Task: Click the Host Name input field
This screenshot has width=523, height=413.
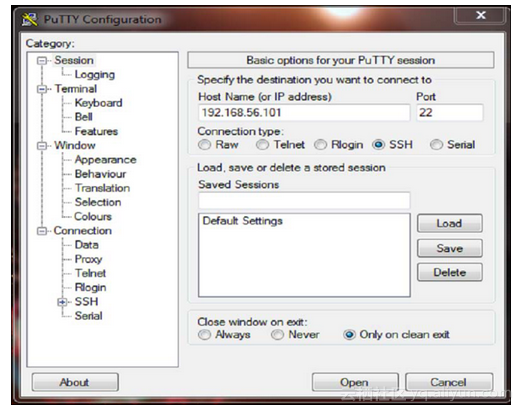Action: pyautogui.click(x=304, y=113)
